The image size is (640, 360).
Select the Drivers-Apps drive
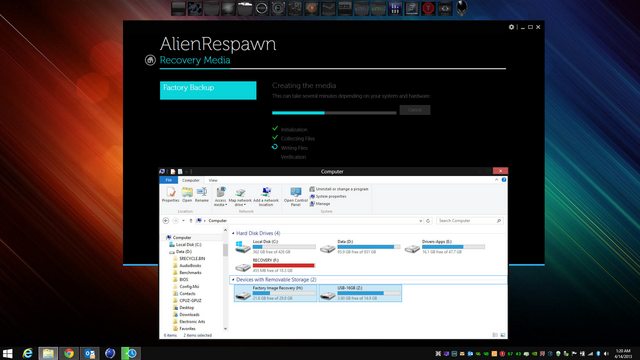444,247
